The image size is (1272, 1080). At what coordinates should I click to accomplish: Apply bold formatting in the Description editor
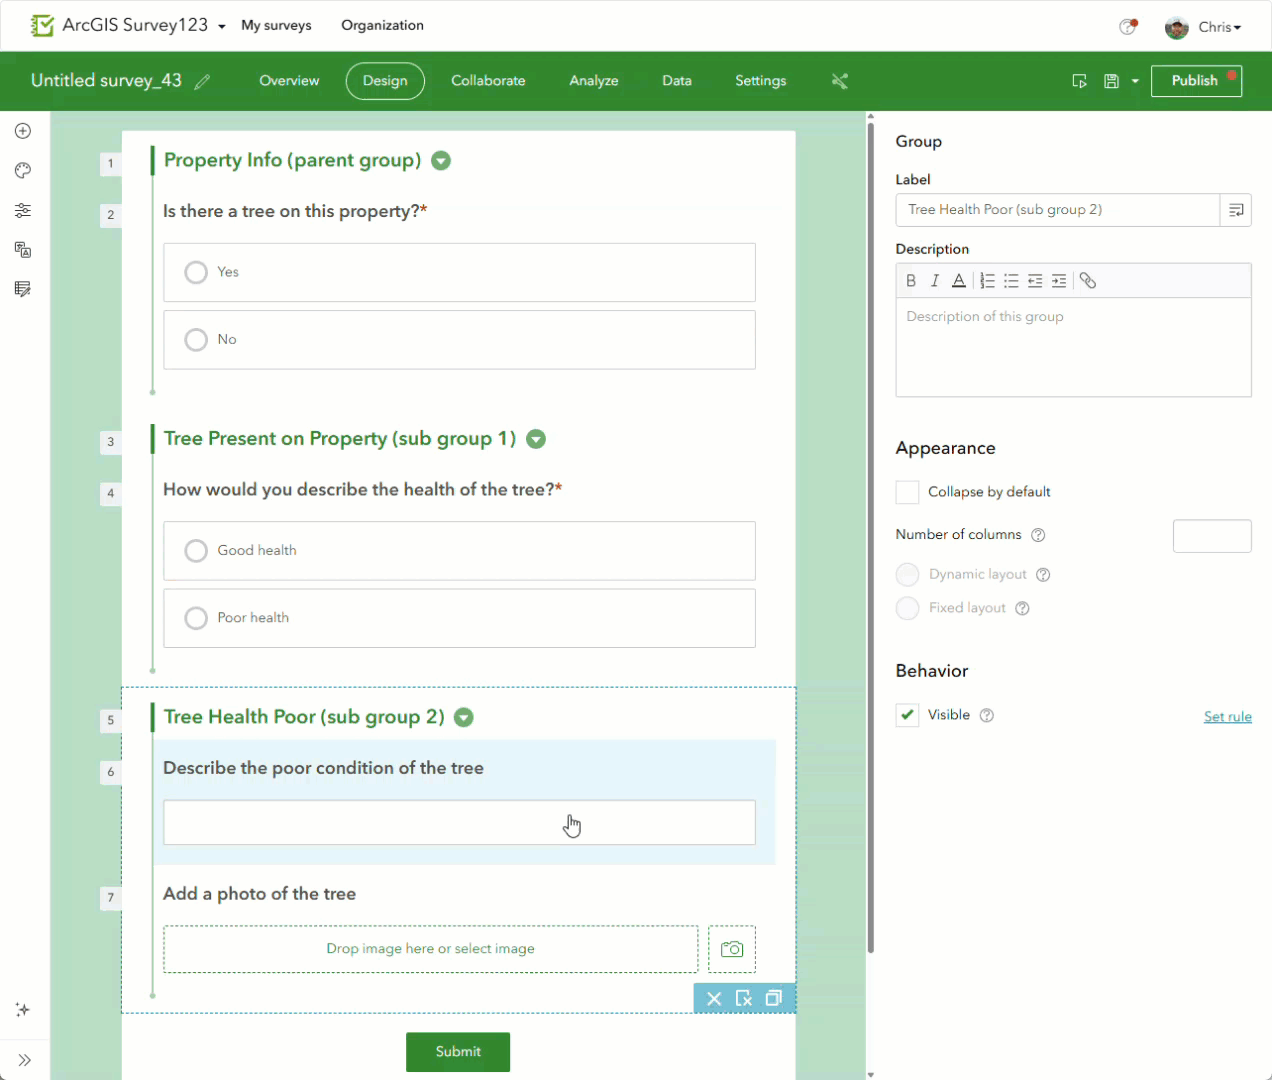(911, 280)
